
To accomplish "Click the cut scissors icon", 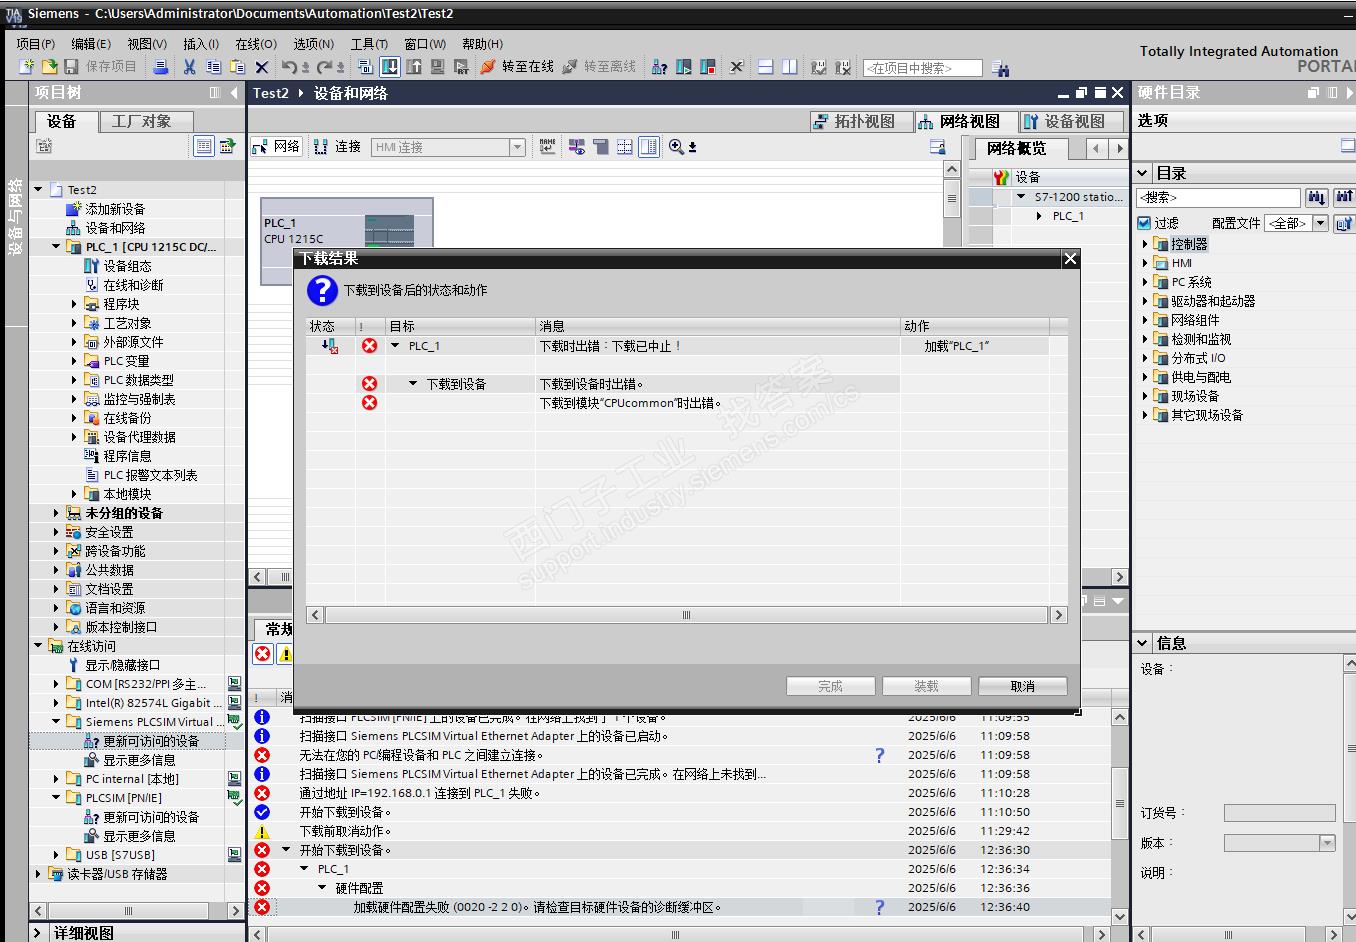I will coord(189,67).
